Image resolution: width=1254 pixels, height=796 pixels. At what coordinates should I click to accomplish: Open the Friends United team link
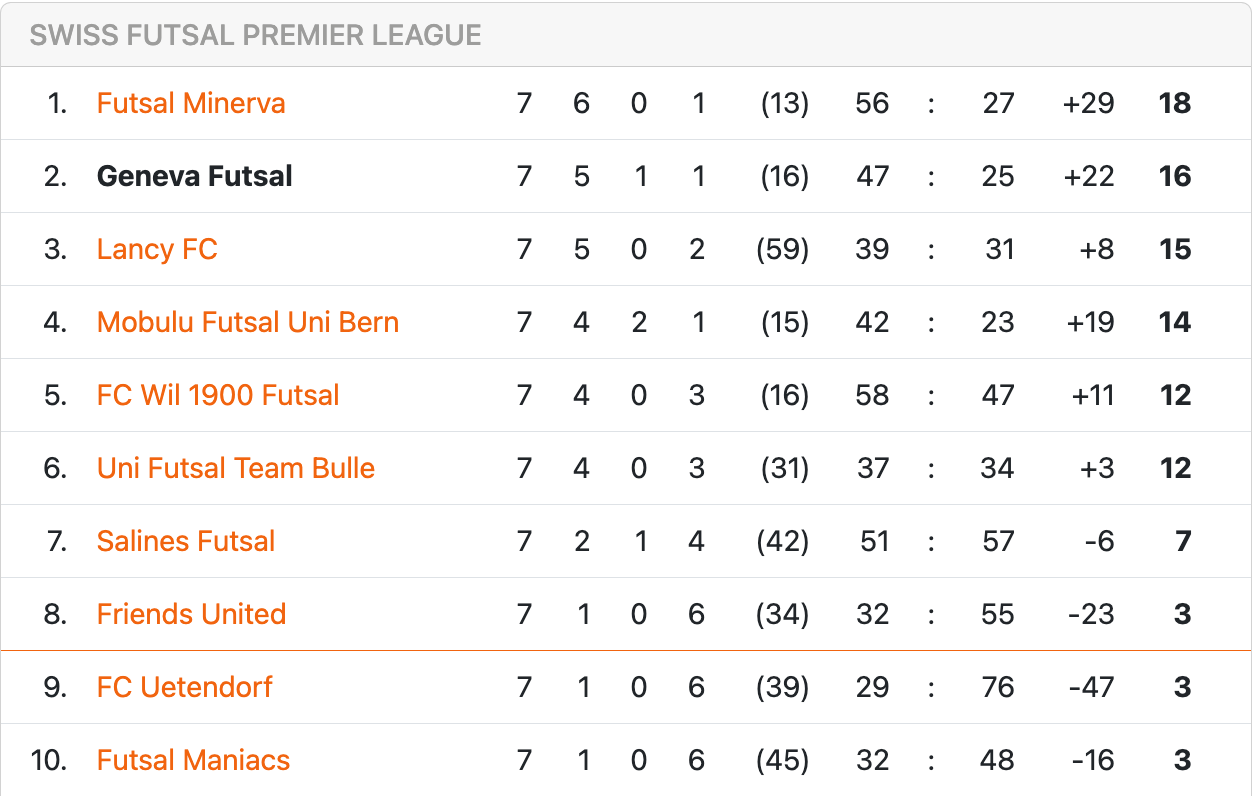point(192,614)
